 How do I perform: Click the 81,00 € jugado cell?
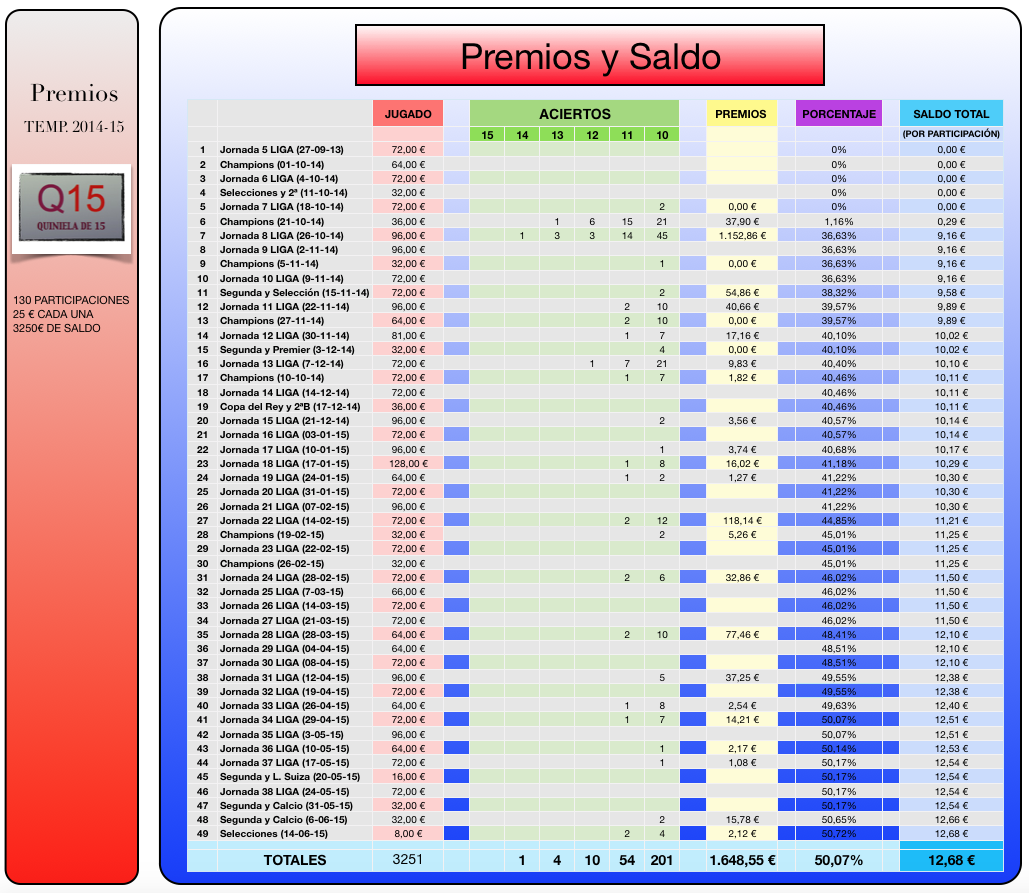(408, 335)
